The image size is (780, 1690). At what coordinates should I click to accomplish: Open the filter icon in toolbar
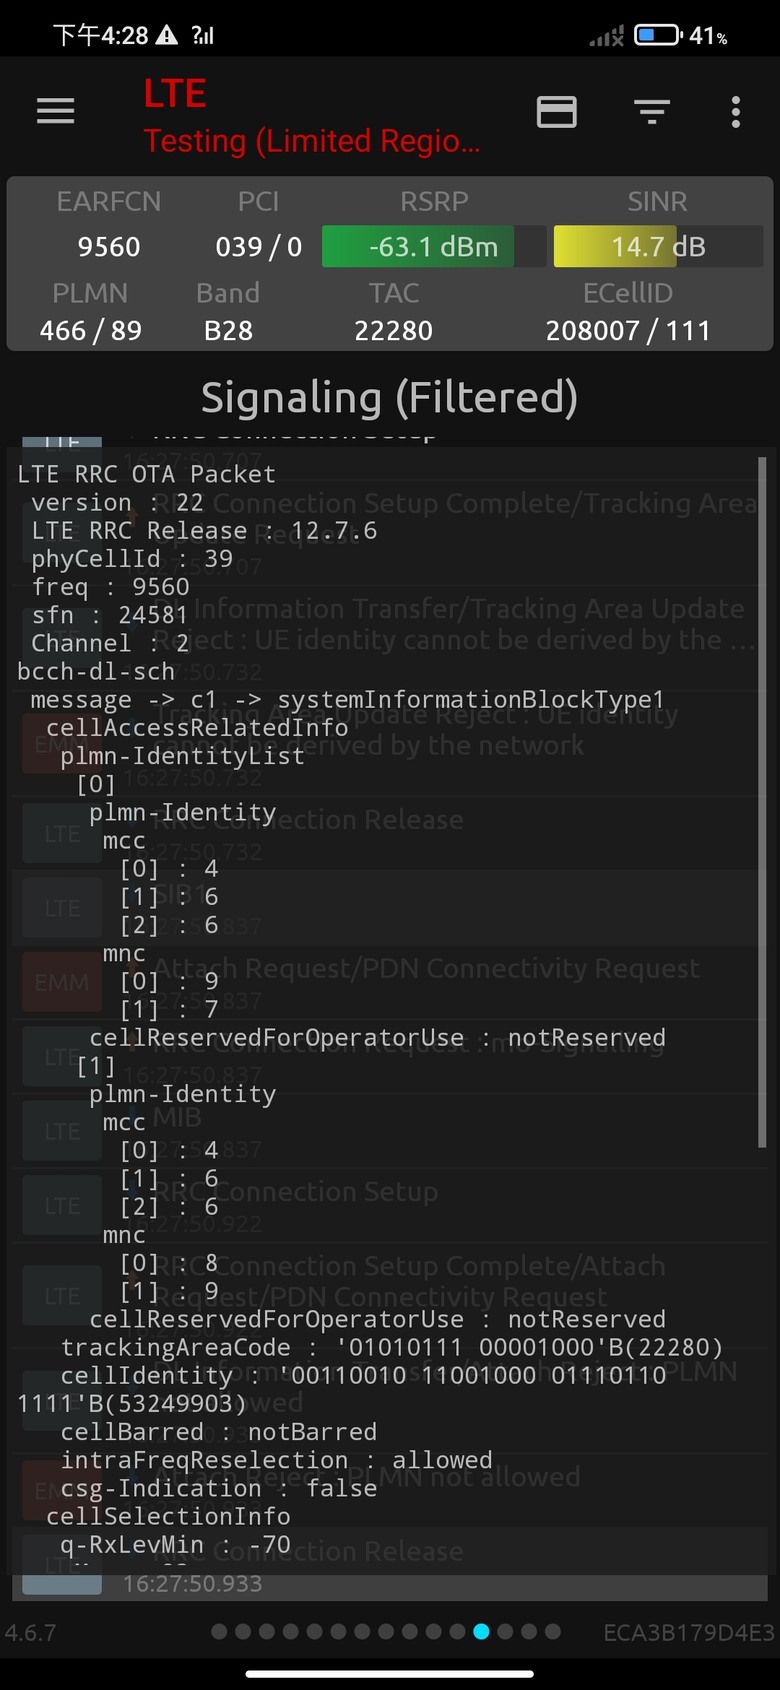click(652, 111)
